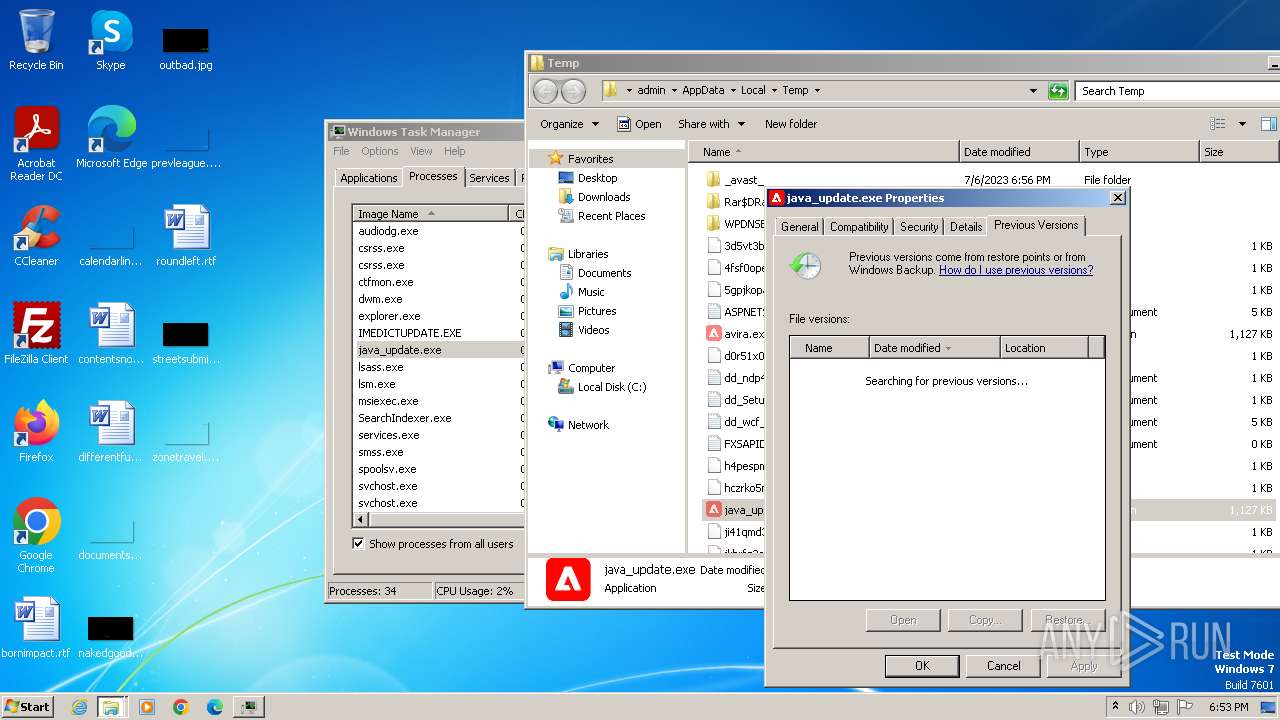Open Task Manager Options menu
The width and height of the screenshot is (1280, 720).
[x=380, y=151]
